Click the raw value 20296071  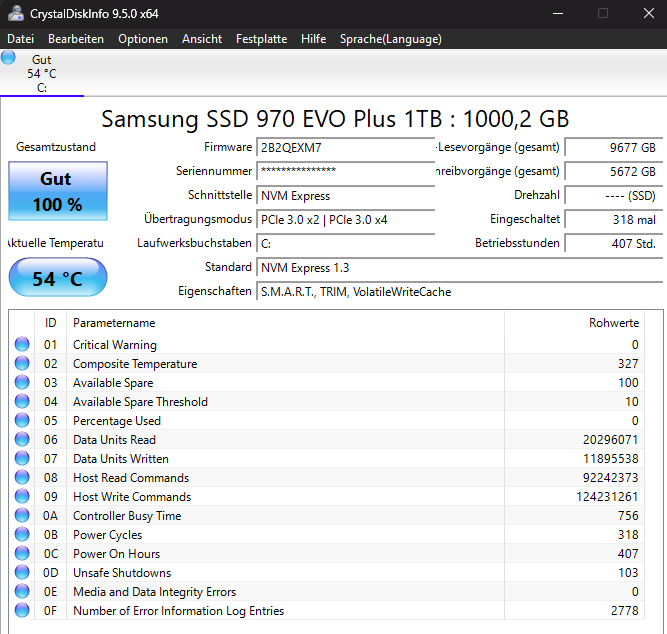610,440
